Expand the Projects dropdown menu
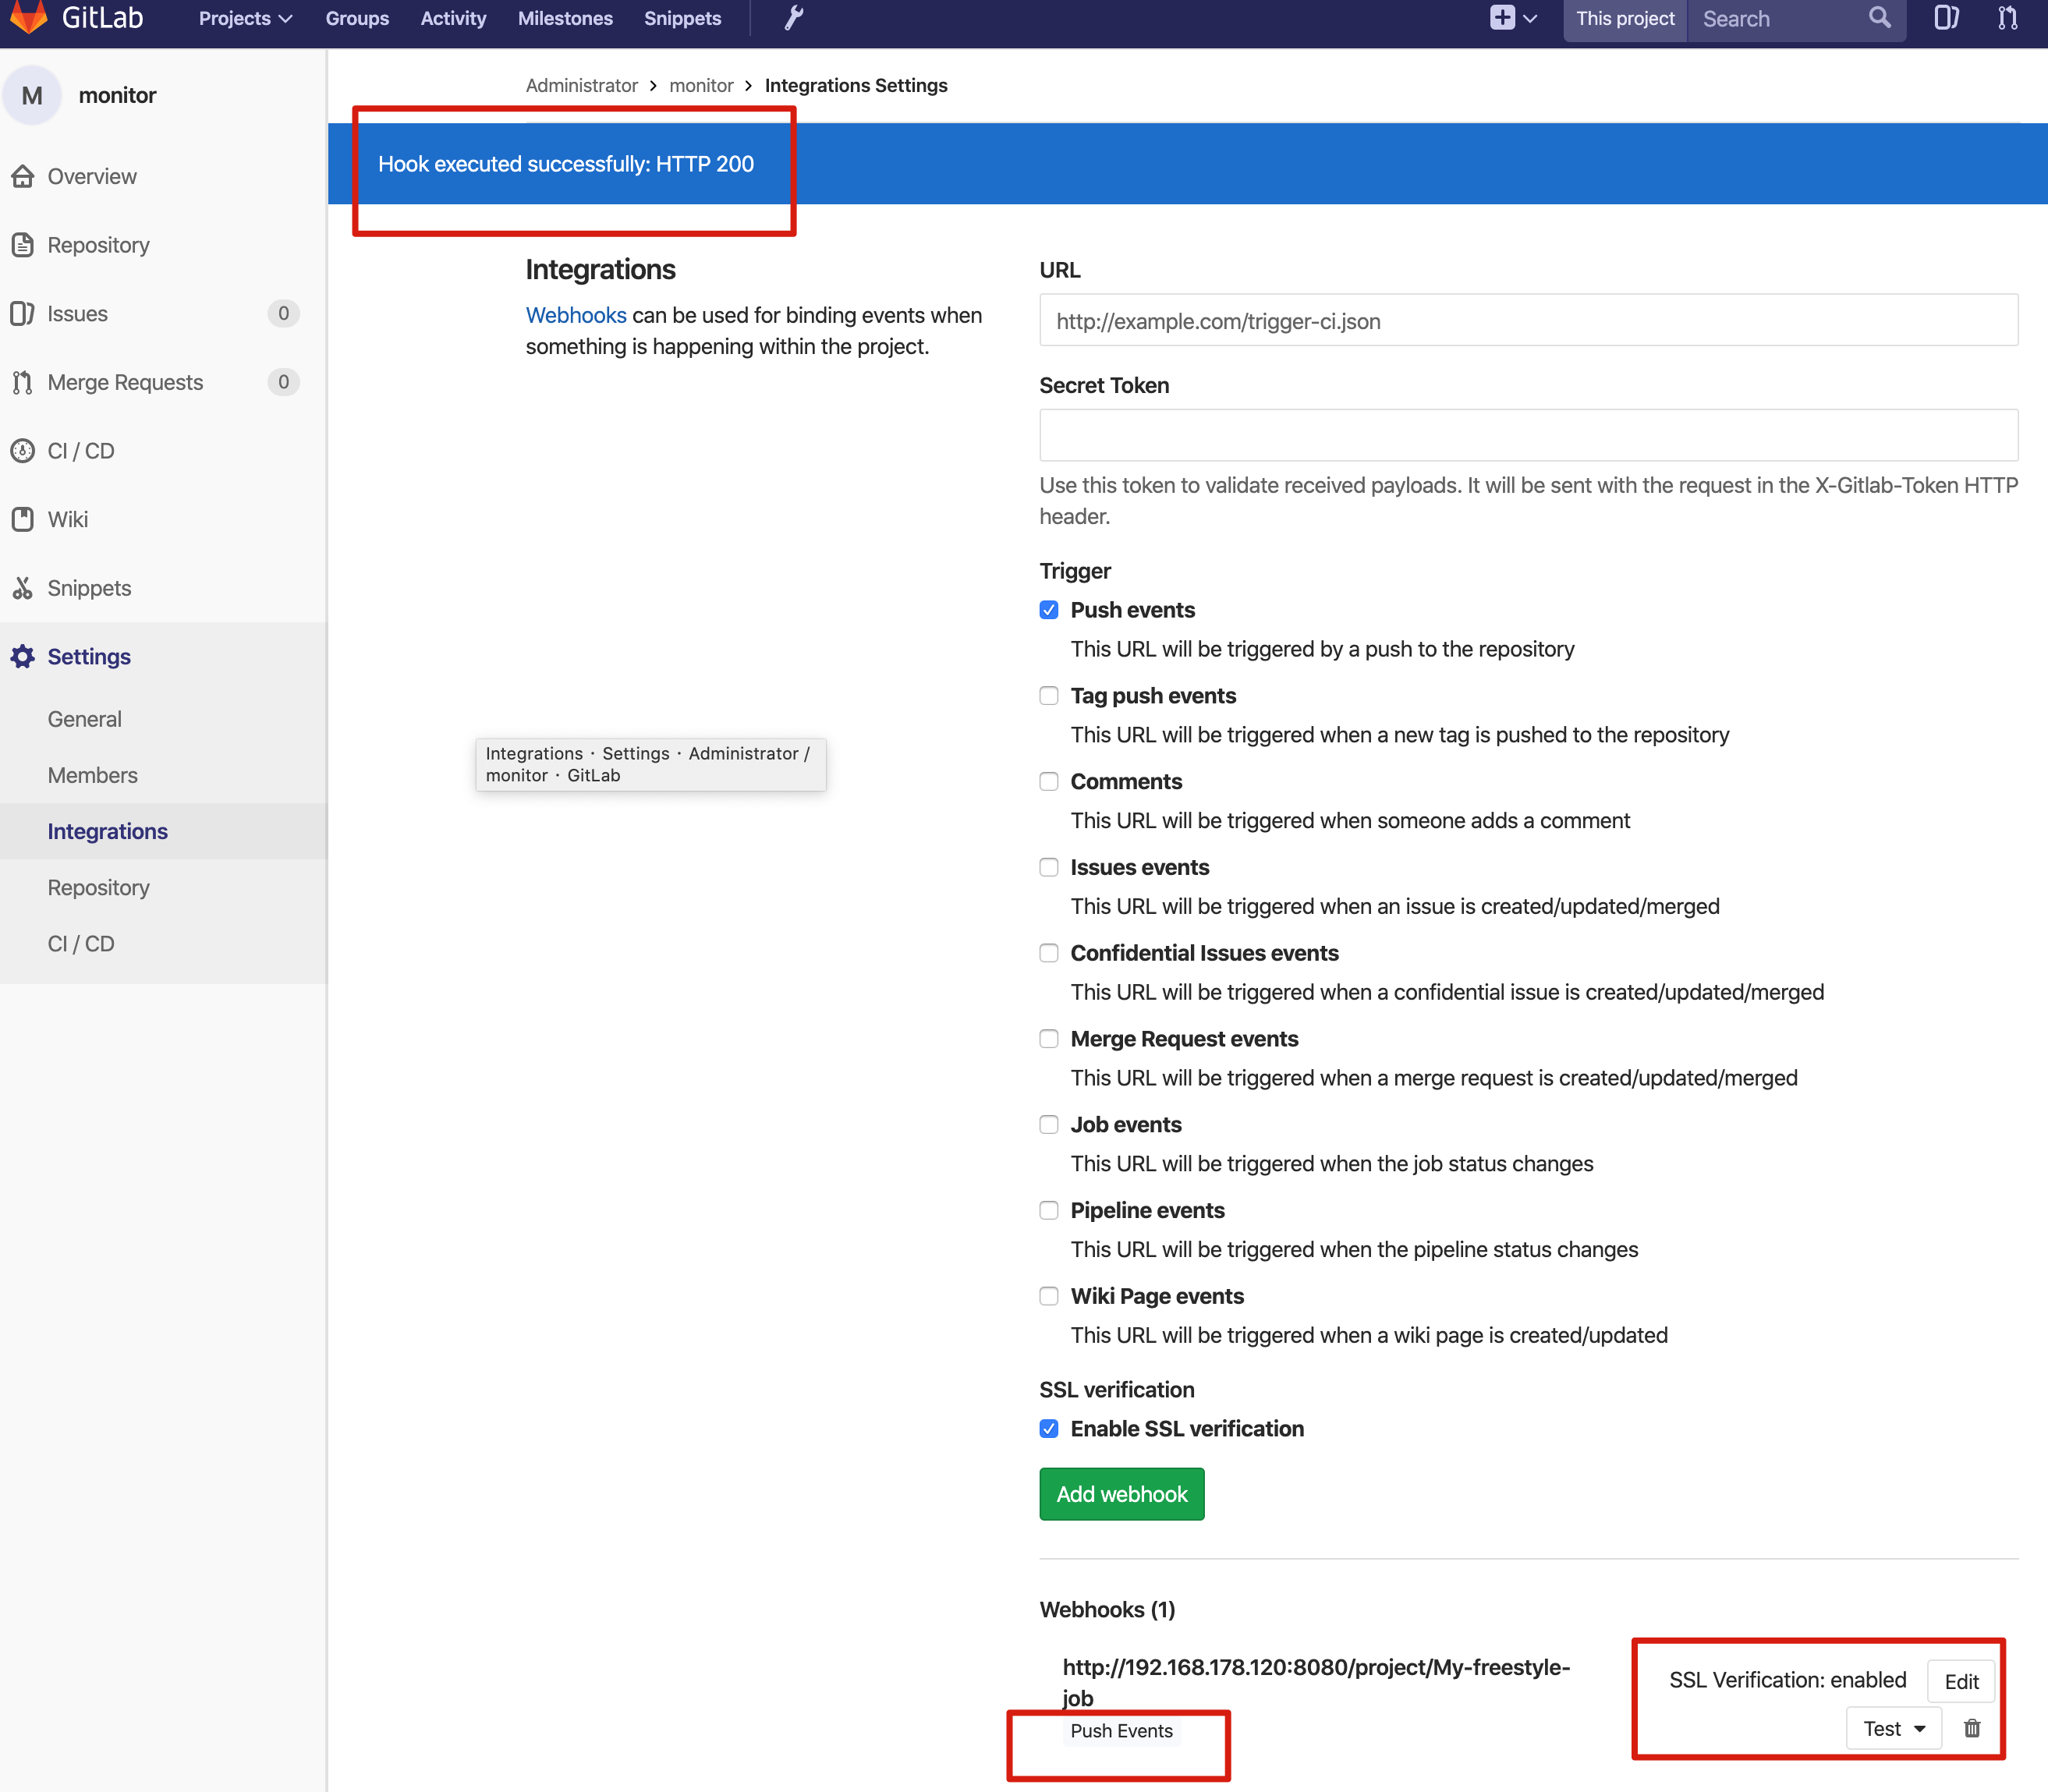The image size is (2048, 1792). 245,18
